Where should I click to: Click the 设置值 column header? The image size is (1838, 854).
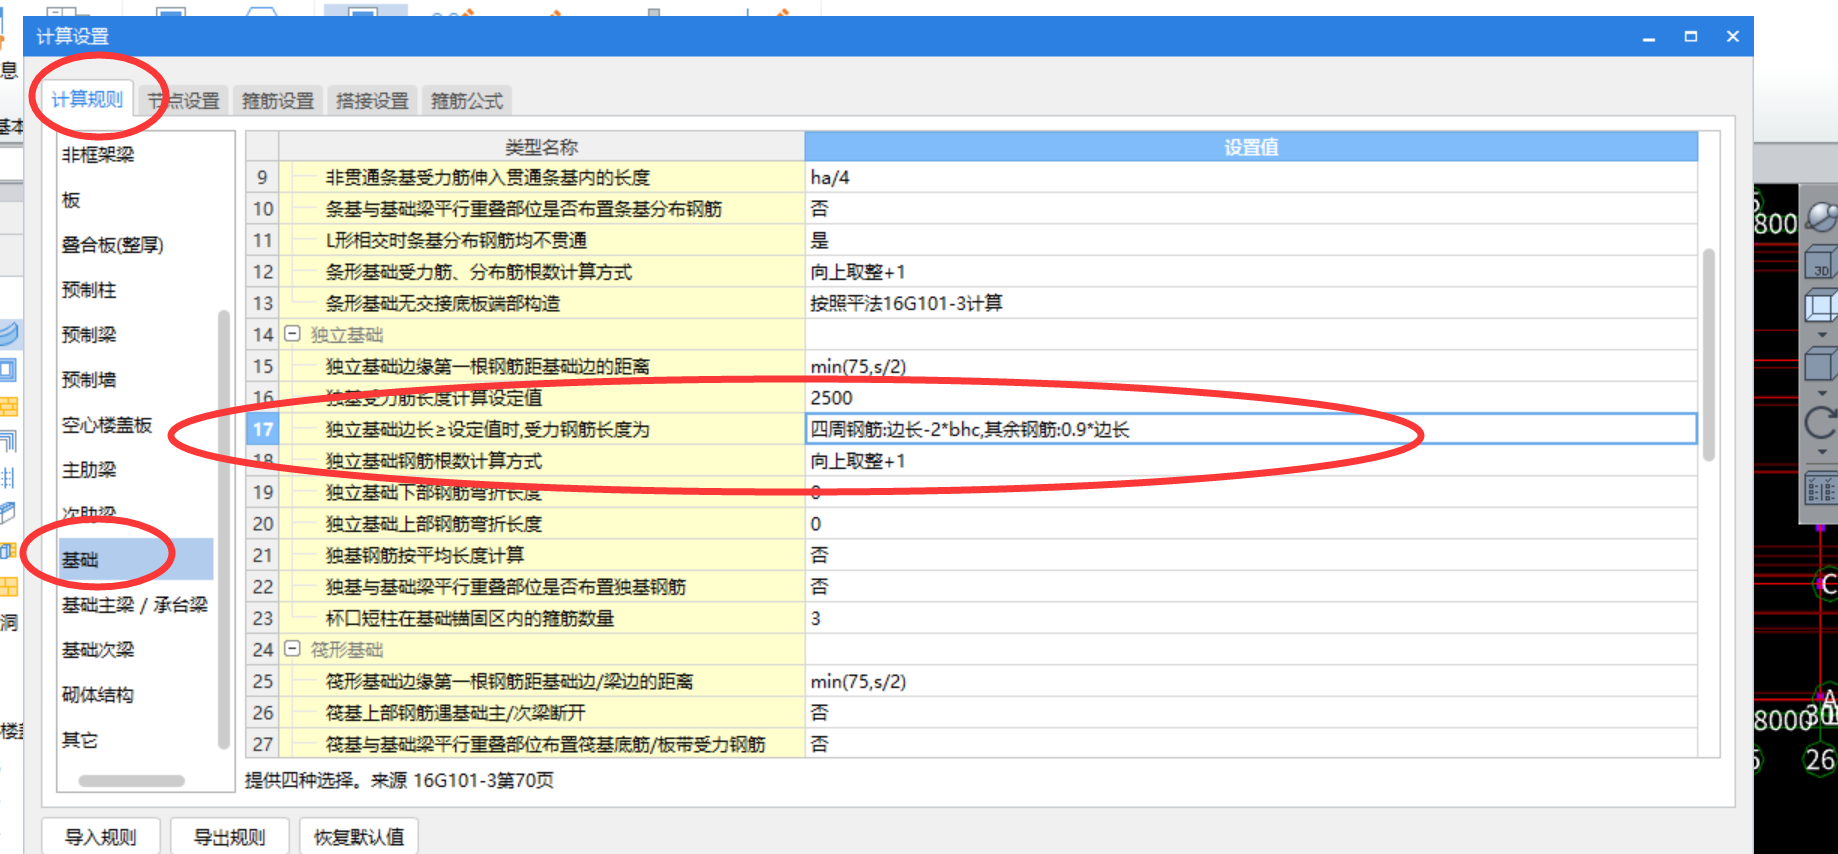pos(1251,147)
